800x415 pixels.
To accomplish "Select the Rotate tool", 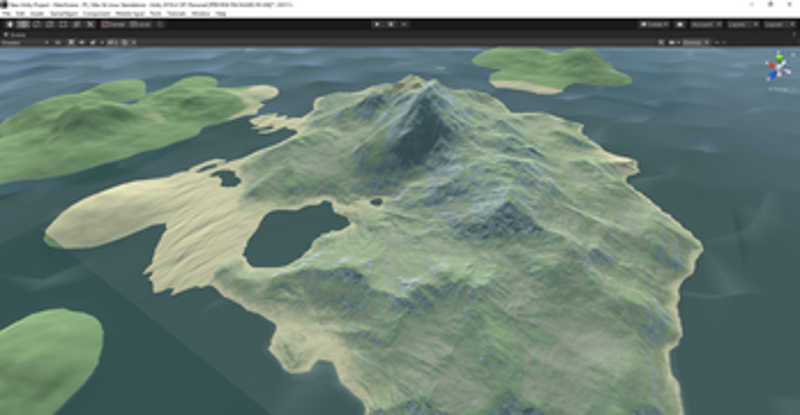I will coord(36,25).
